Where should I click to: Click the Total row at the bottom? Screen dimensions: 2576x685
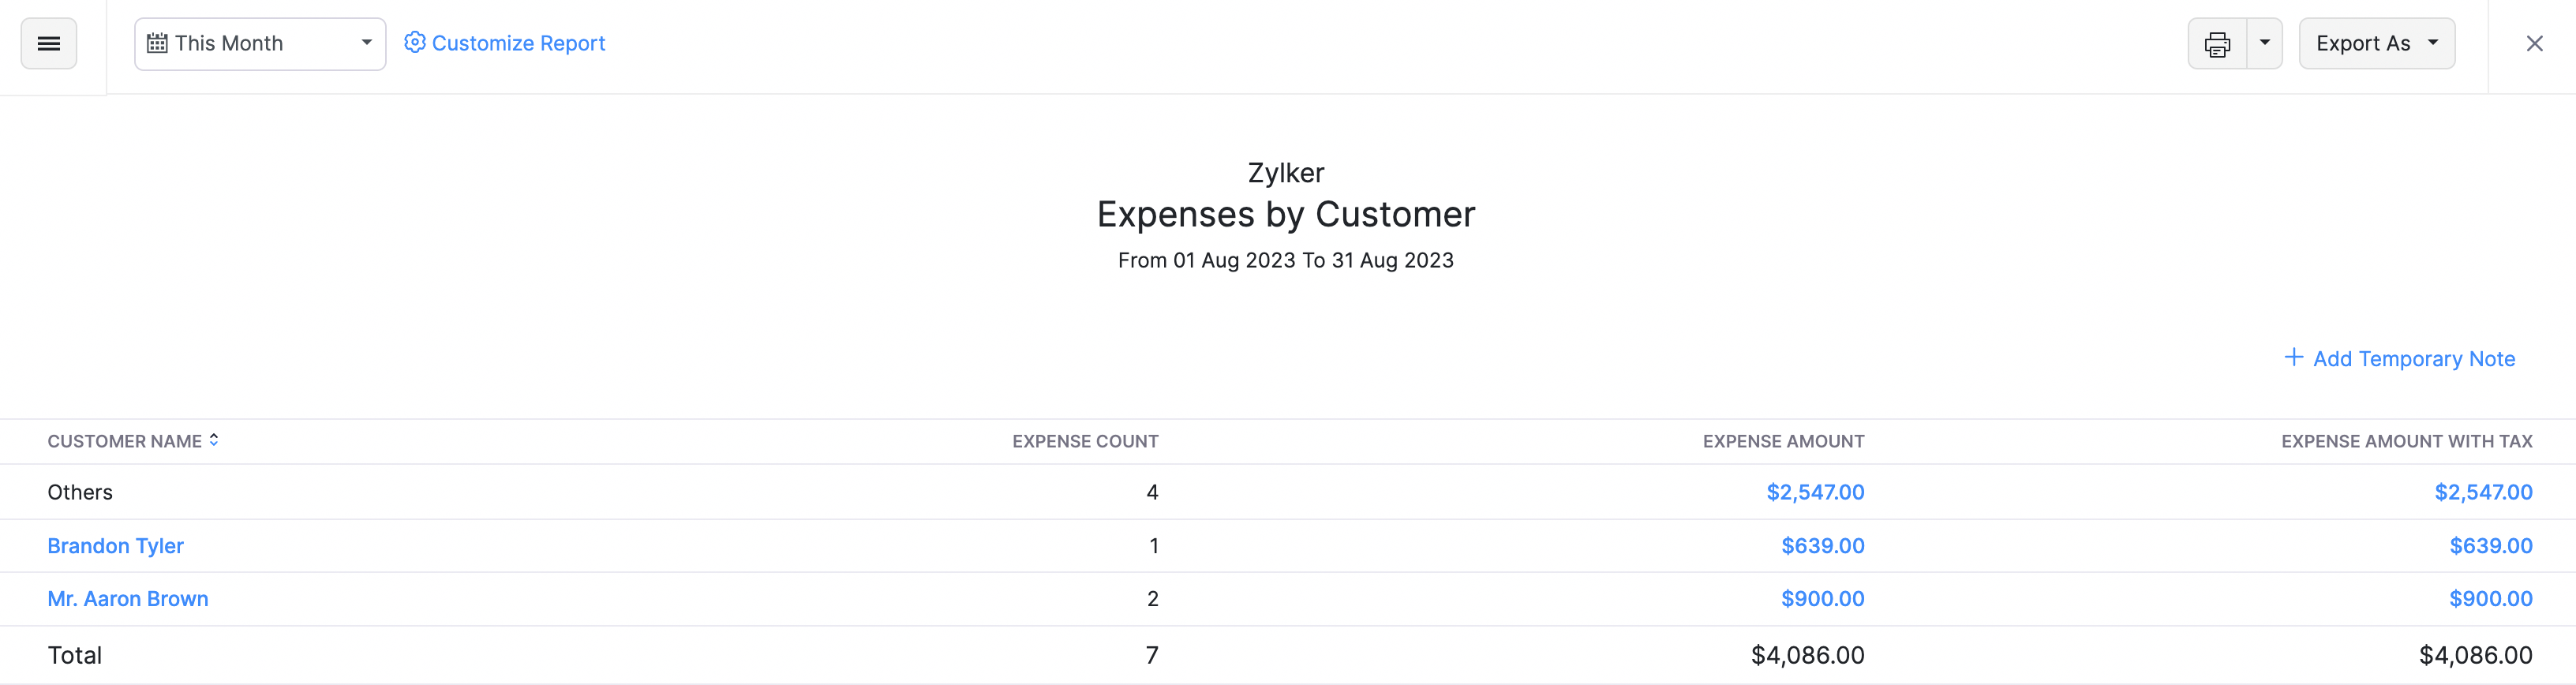[74, 654]
